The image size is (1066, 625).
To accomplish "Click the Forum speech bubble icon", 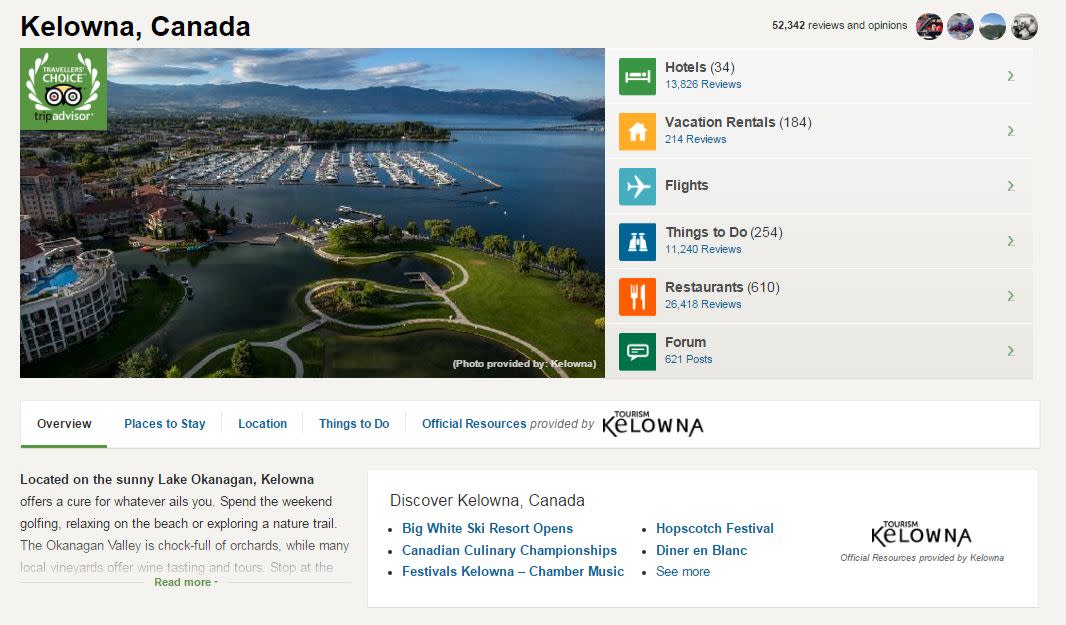I will click(x=637, y=352).
